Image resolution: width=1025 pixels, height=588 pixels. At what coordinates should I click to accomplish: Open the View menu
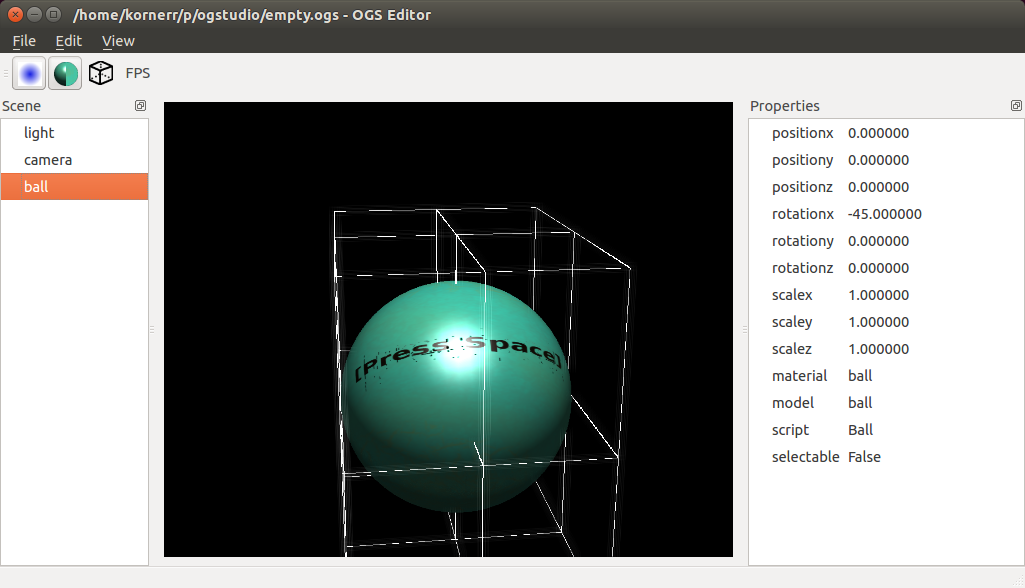click(x=118, y=41)
